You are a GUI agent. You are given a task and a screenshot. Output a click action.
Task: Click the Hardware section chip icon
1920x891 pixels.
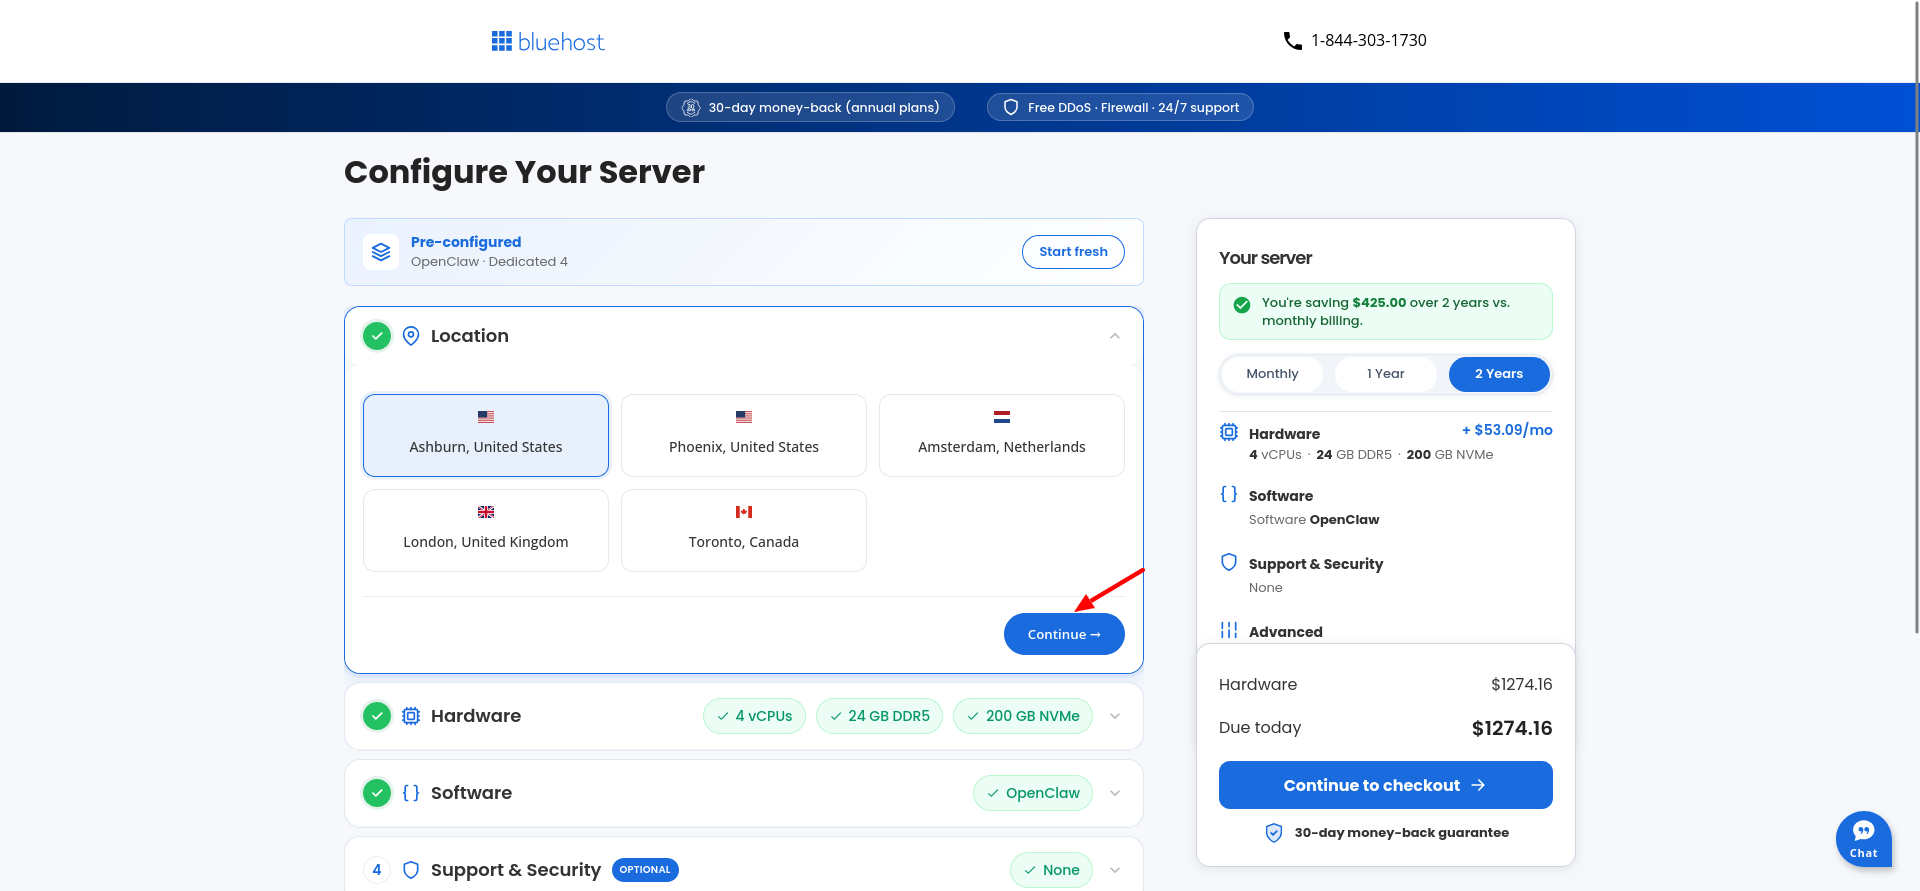coord(411,716)
